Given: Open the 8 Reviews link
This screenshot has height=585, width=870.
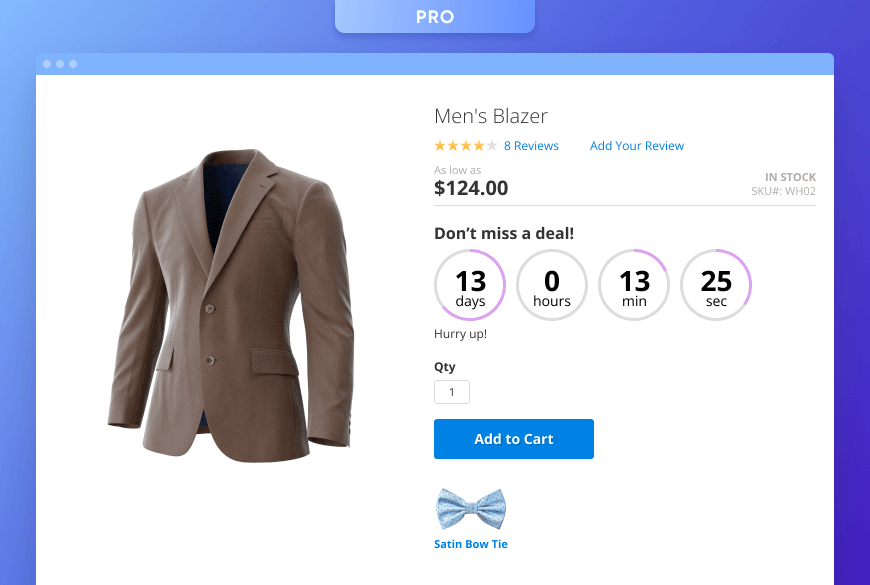Looking at the screenshot, I should tap(531, 145).
